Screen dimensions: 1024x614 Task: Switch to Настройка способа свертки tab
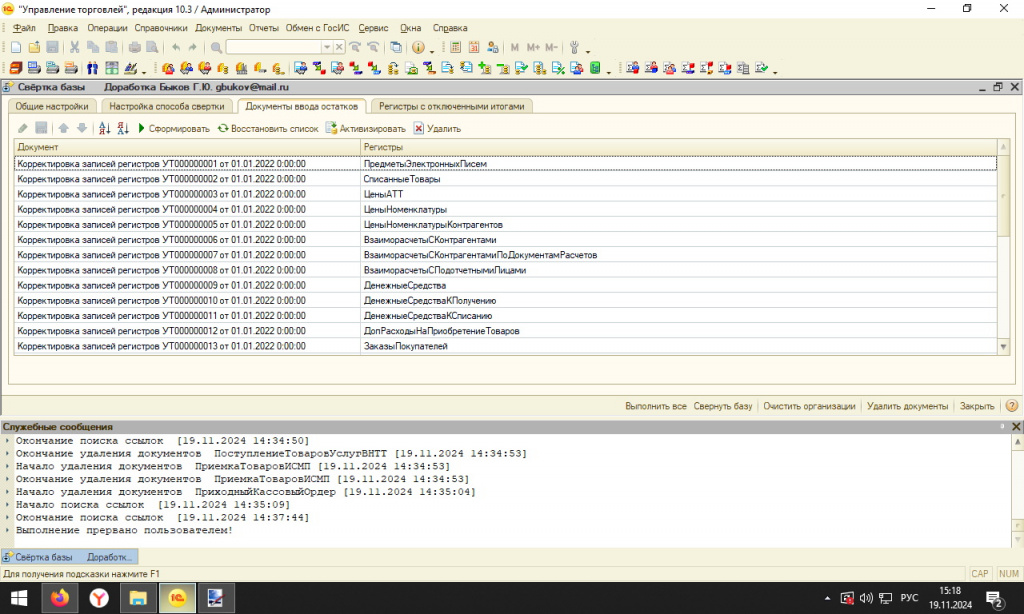[167, 106]
